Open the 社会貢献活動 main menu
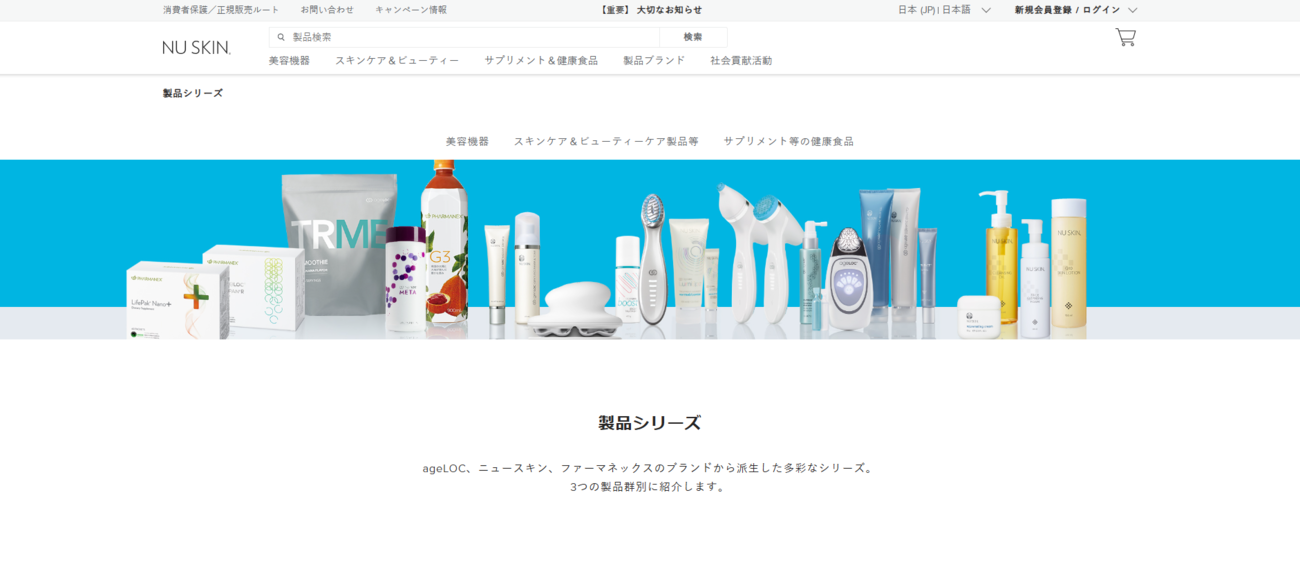The image size is (1300, 571). point(741,61)
